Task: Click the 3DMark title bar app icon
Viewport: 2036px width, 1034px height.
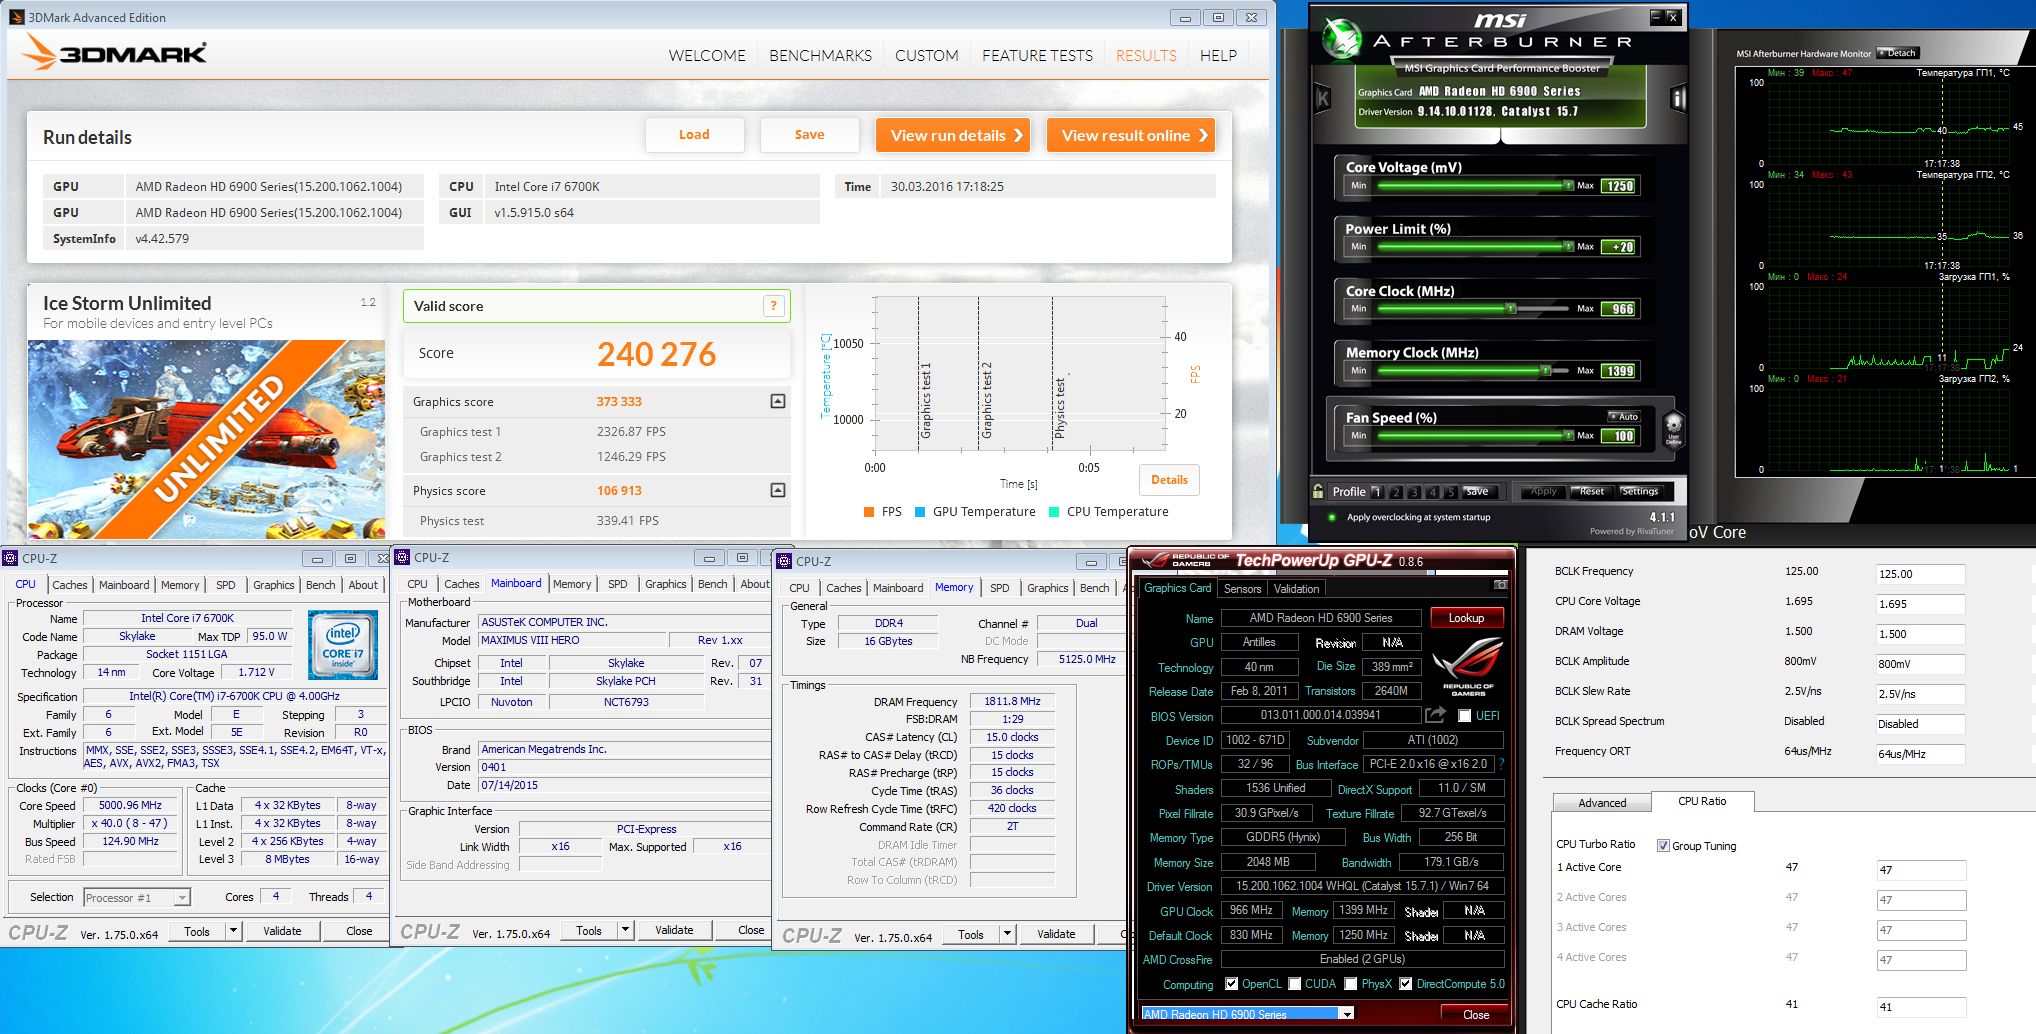Action: 16,17
